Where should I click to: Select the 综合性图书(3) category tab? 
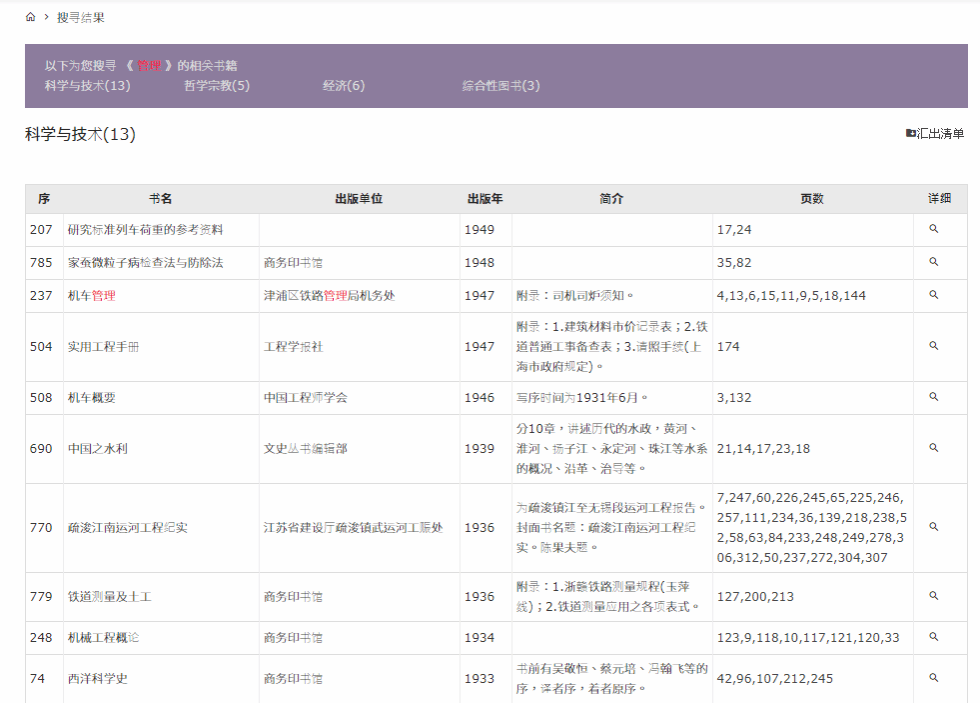click(x=500, y=86)
